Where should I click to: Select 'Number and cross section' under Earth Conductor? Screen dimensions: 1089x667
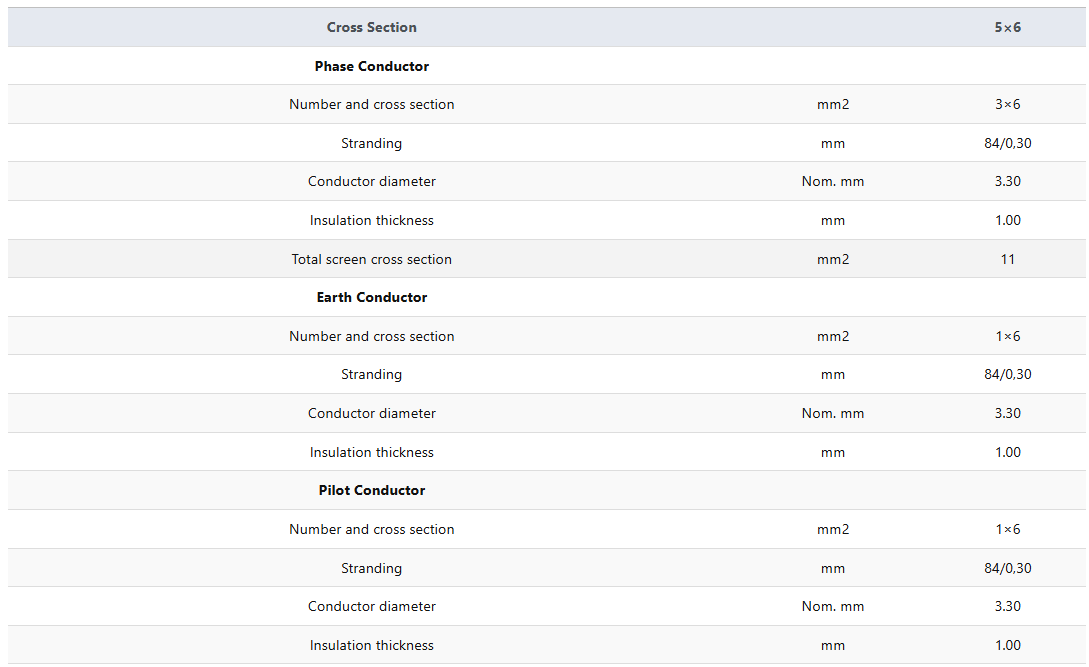372,336
